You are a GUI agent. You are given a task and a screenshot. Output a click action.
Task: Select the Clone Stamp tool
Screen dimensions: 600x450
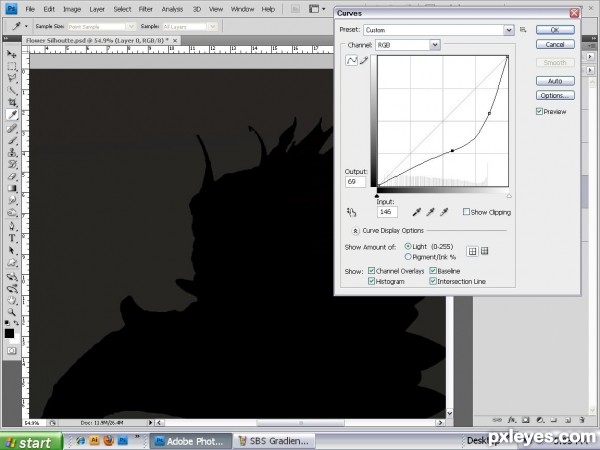point(12,152)
